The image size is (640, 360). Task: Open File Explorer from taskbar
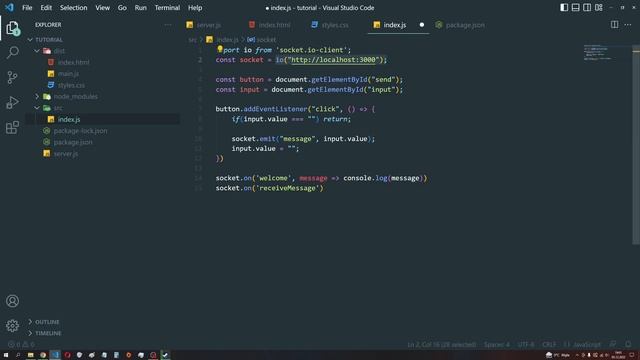click(x=30, y=355)
